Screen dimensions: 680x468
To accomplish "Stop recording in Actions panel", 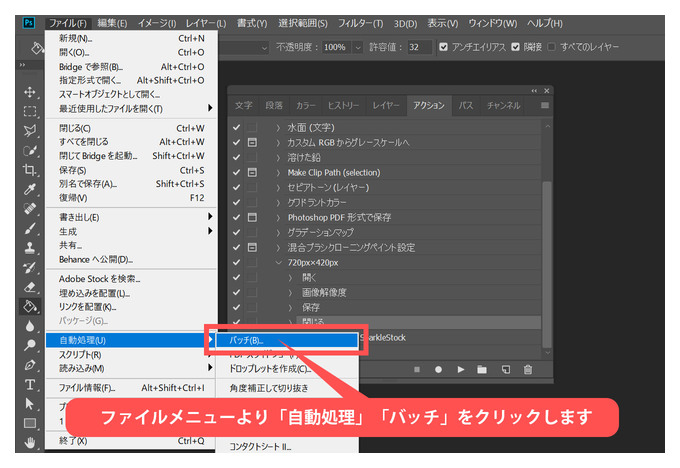I will tap(417, 370).
